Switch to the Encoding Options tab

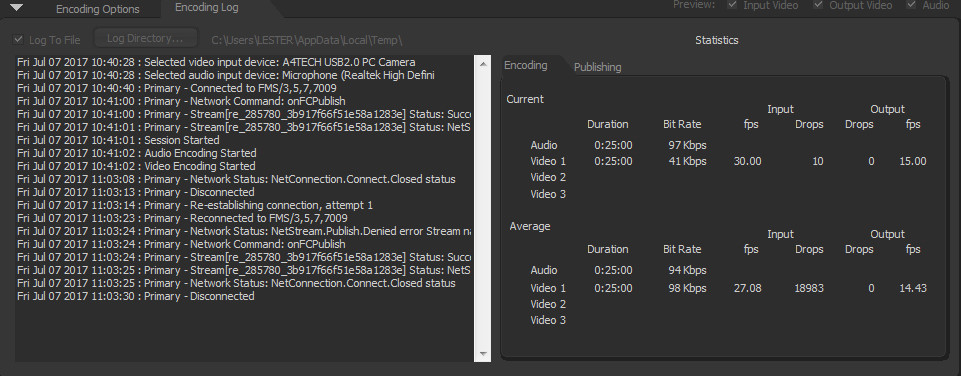pyautogui.click(x=98, y=9)
